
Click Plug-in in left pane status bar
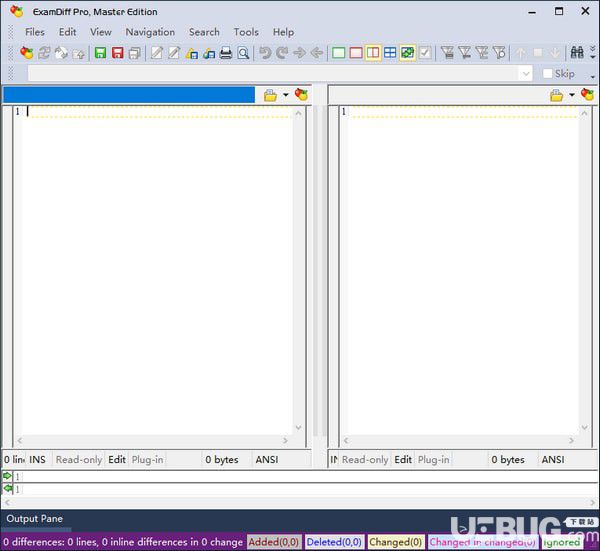coord(147,459)
